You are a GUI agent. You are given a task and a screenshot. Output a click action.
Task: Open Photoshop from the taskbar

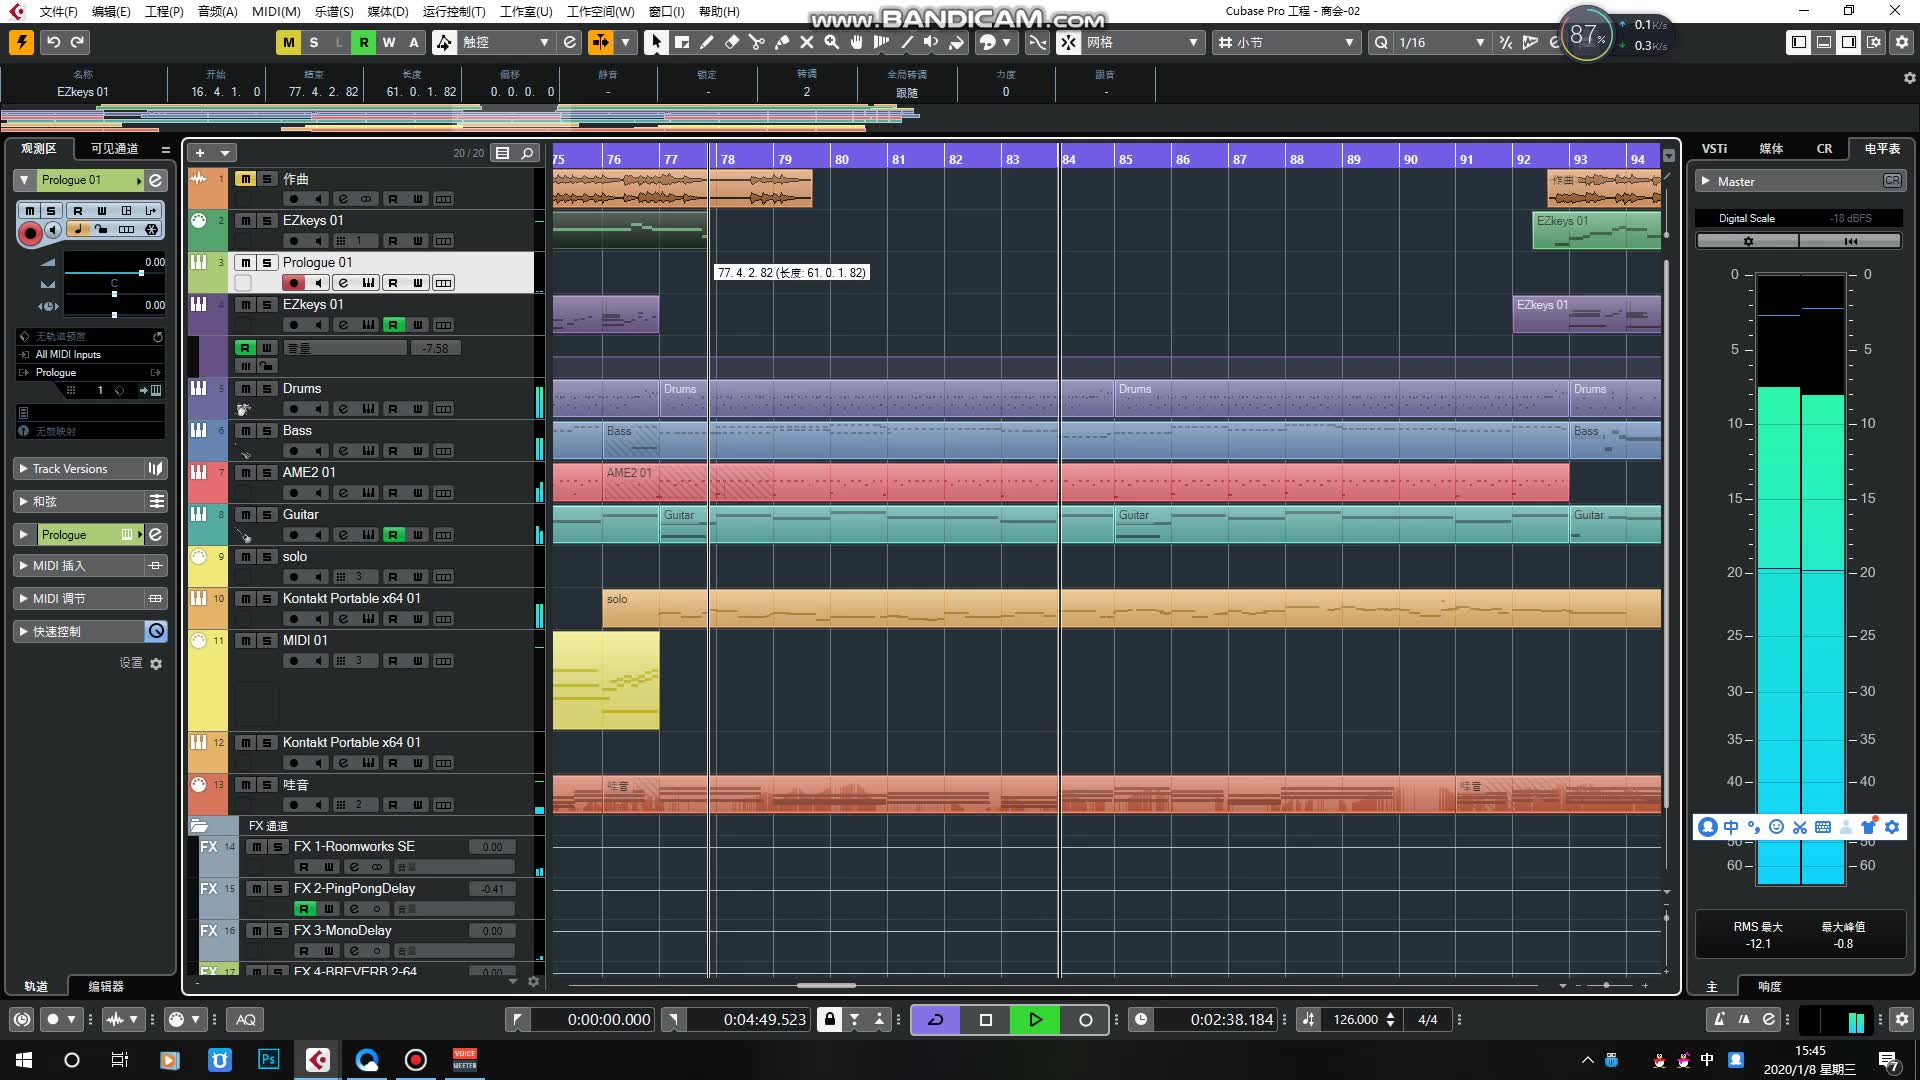268,1060
